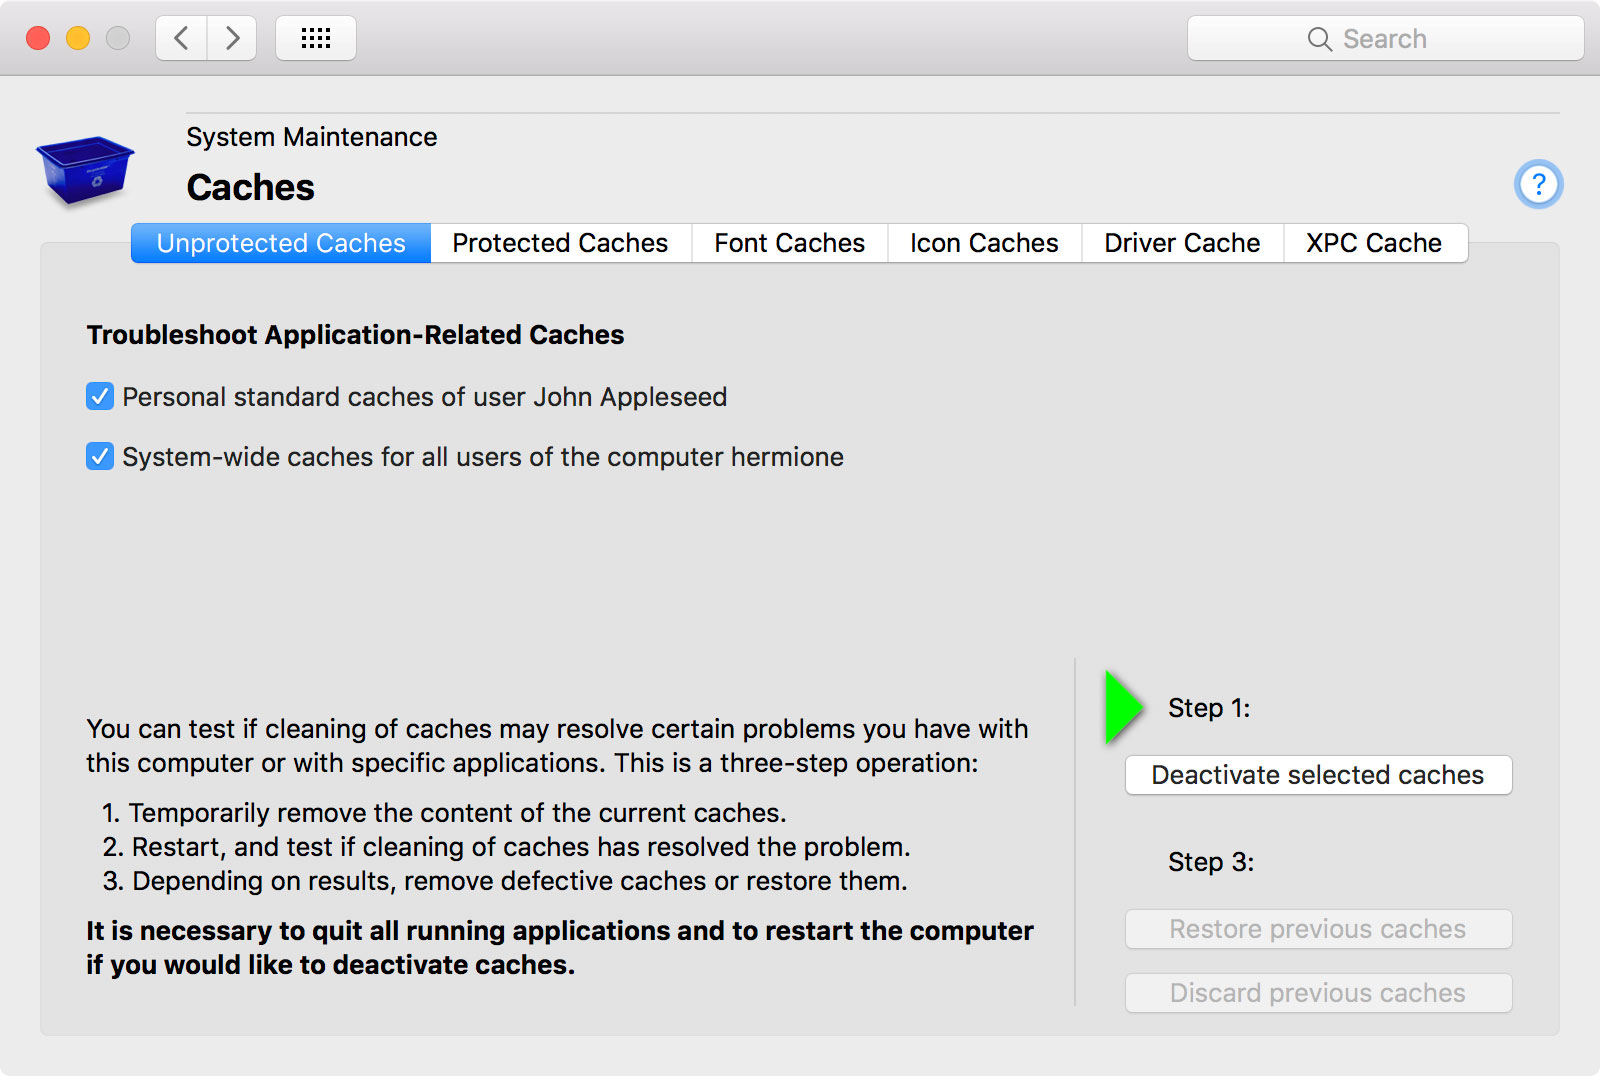
Task: Go to the Driver Cache tab
Action: 1182,243
